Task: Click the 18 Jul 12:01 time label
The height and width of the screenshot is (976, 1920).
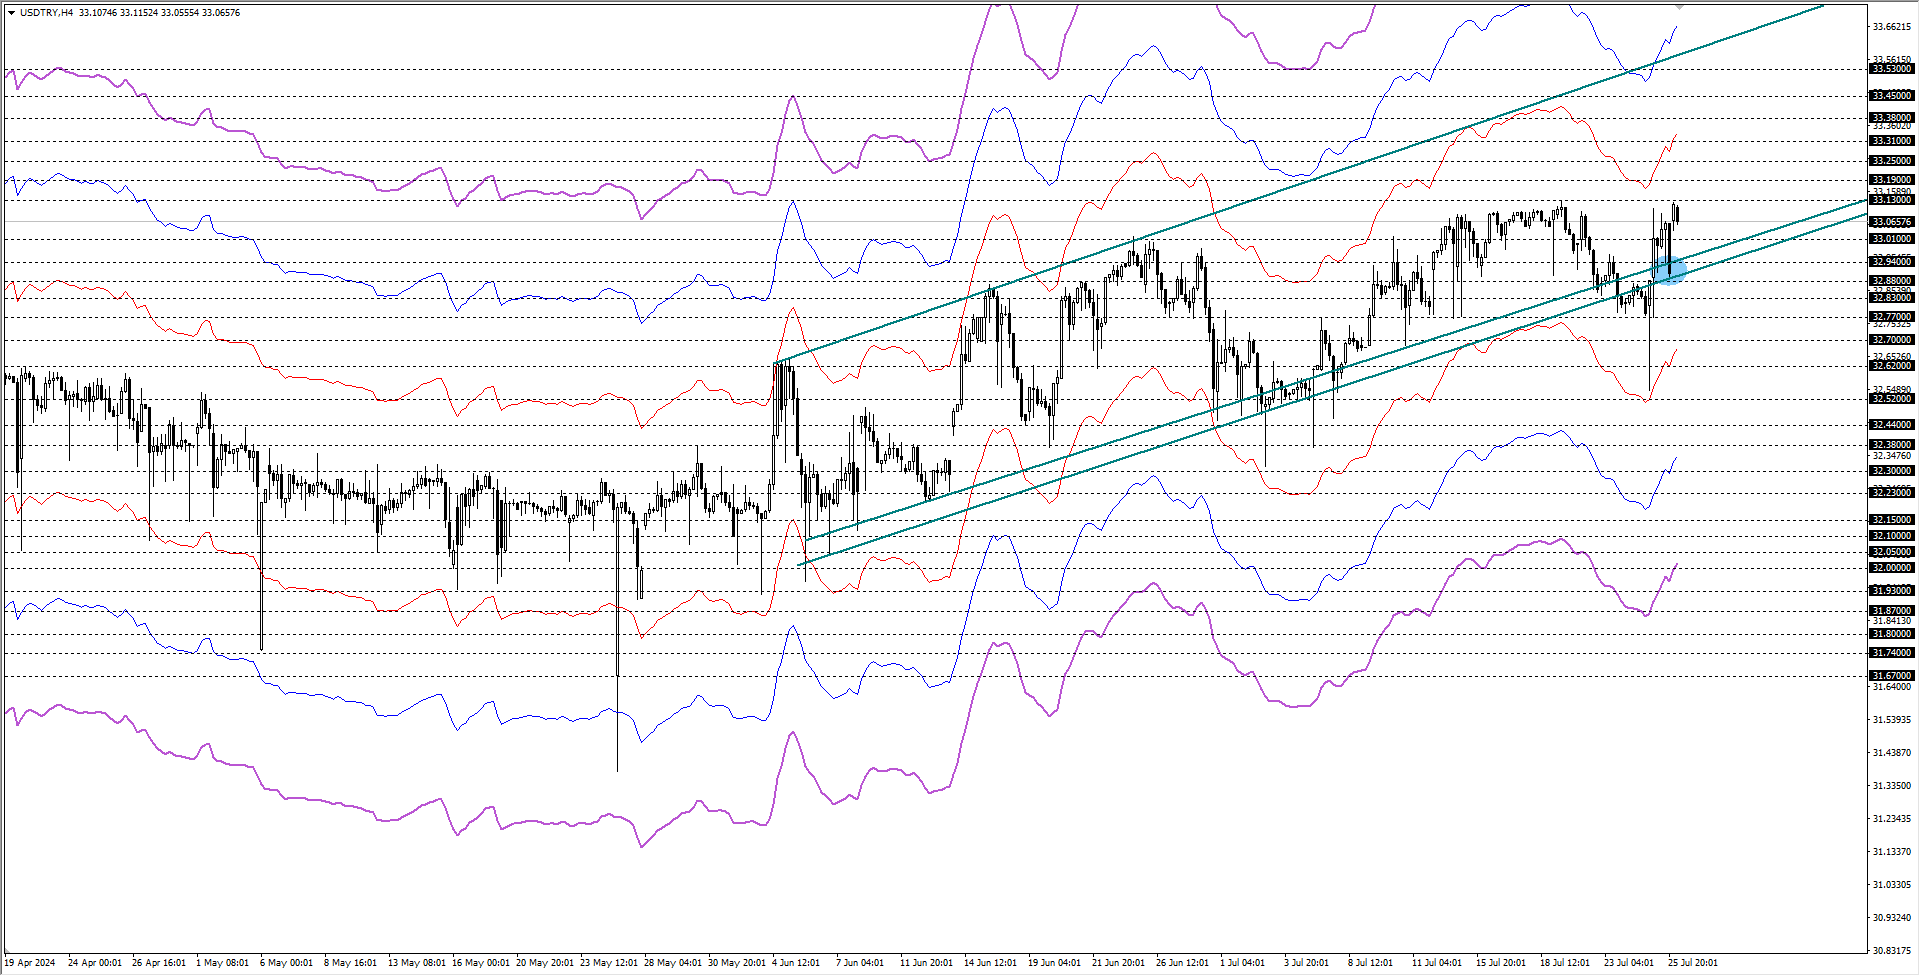Action: point(1566,963)
